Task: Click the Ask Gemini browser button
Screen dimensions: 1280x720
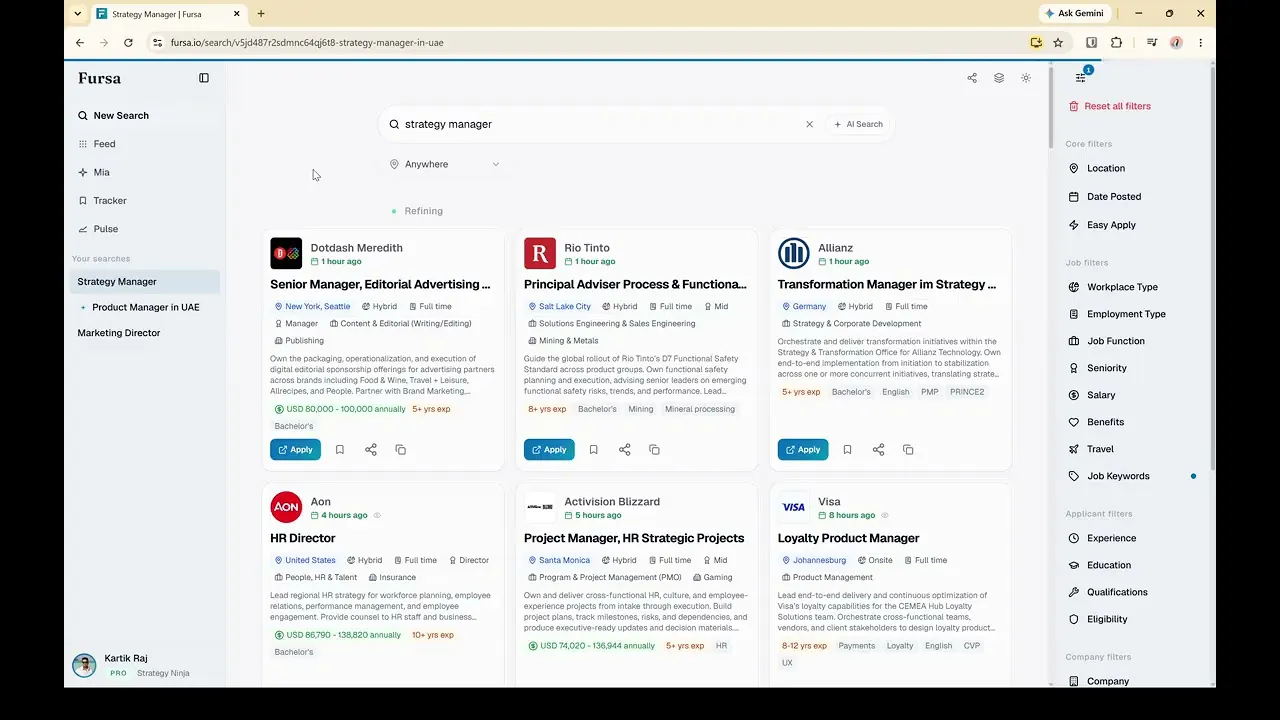Action: pos(1075,14)
